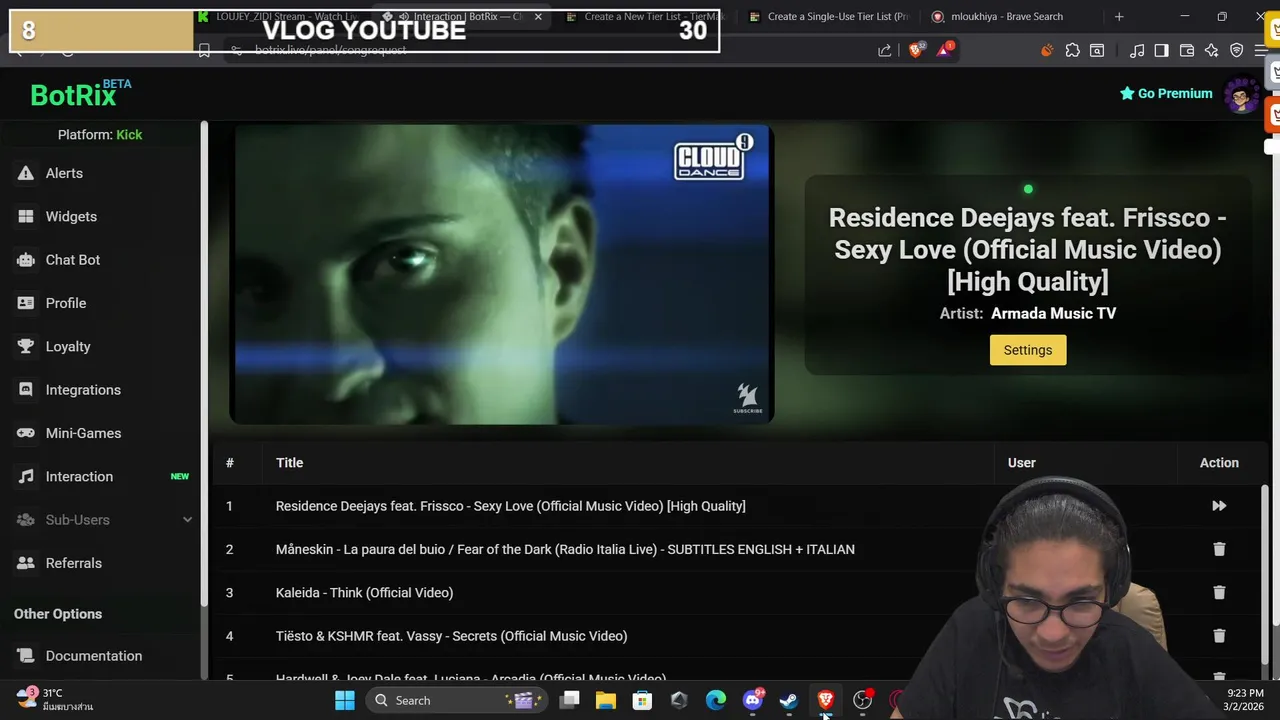
Task: Open Windows Start menu
Action: click(x=344, y=700)
